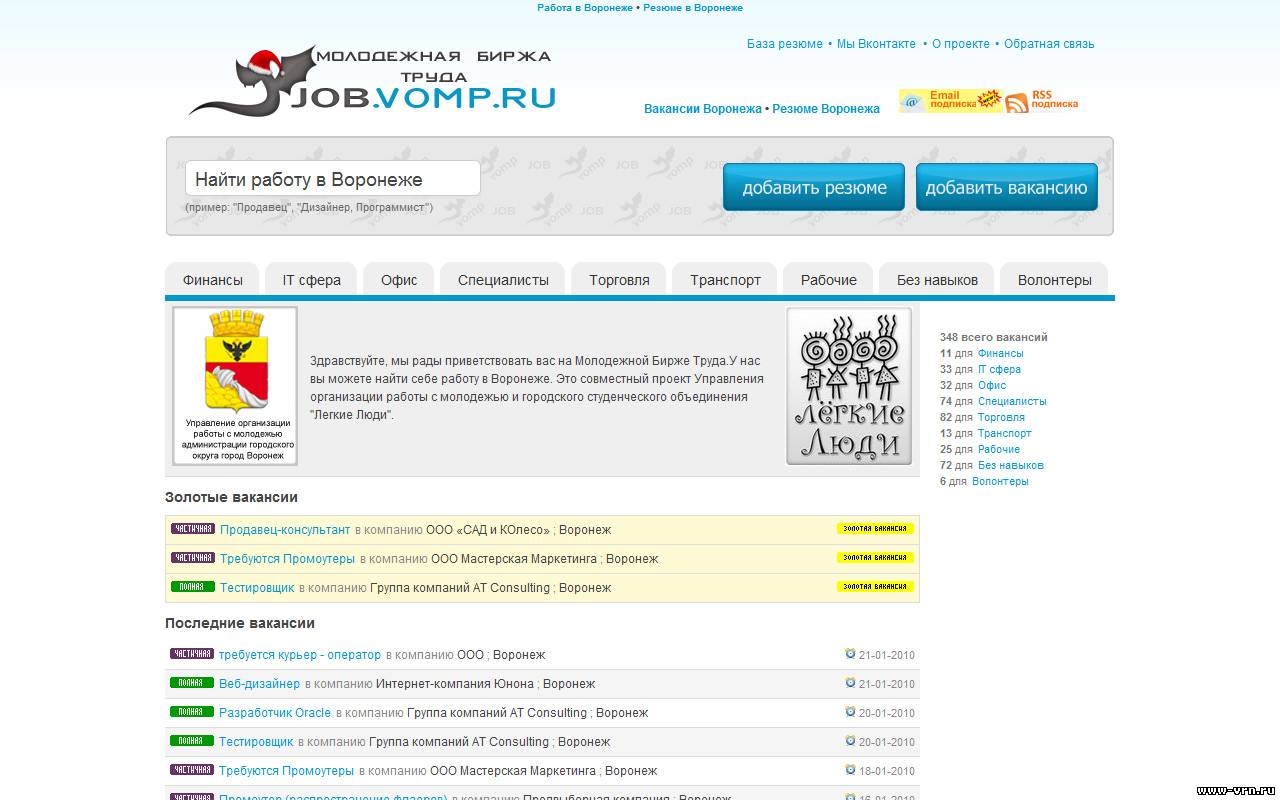Follow the Обратная связь link
1280x800 pixels.
(1049, 44)
